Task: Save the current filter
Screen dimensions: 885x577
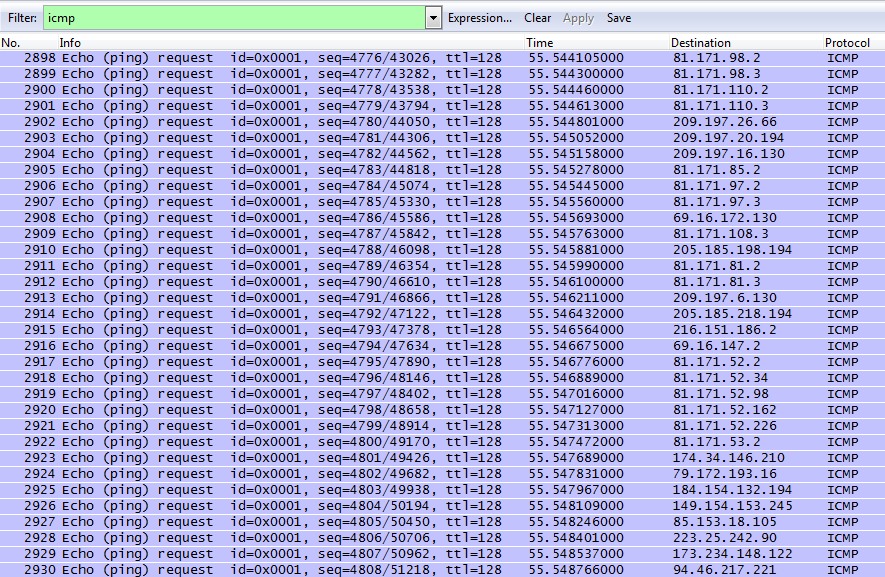Action: 619,18
